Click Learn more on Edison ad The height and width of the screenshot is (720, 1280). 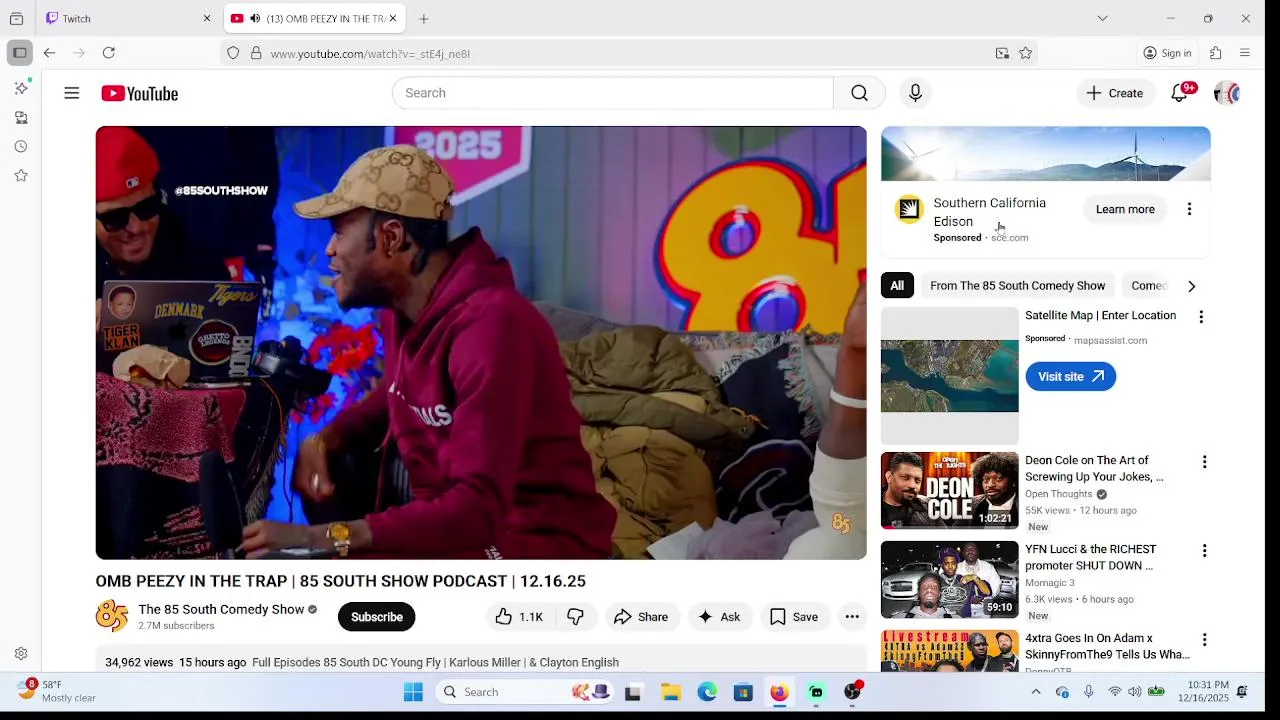(1125, 209)
